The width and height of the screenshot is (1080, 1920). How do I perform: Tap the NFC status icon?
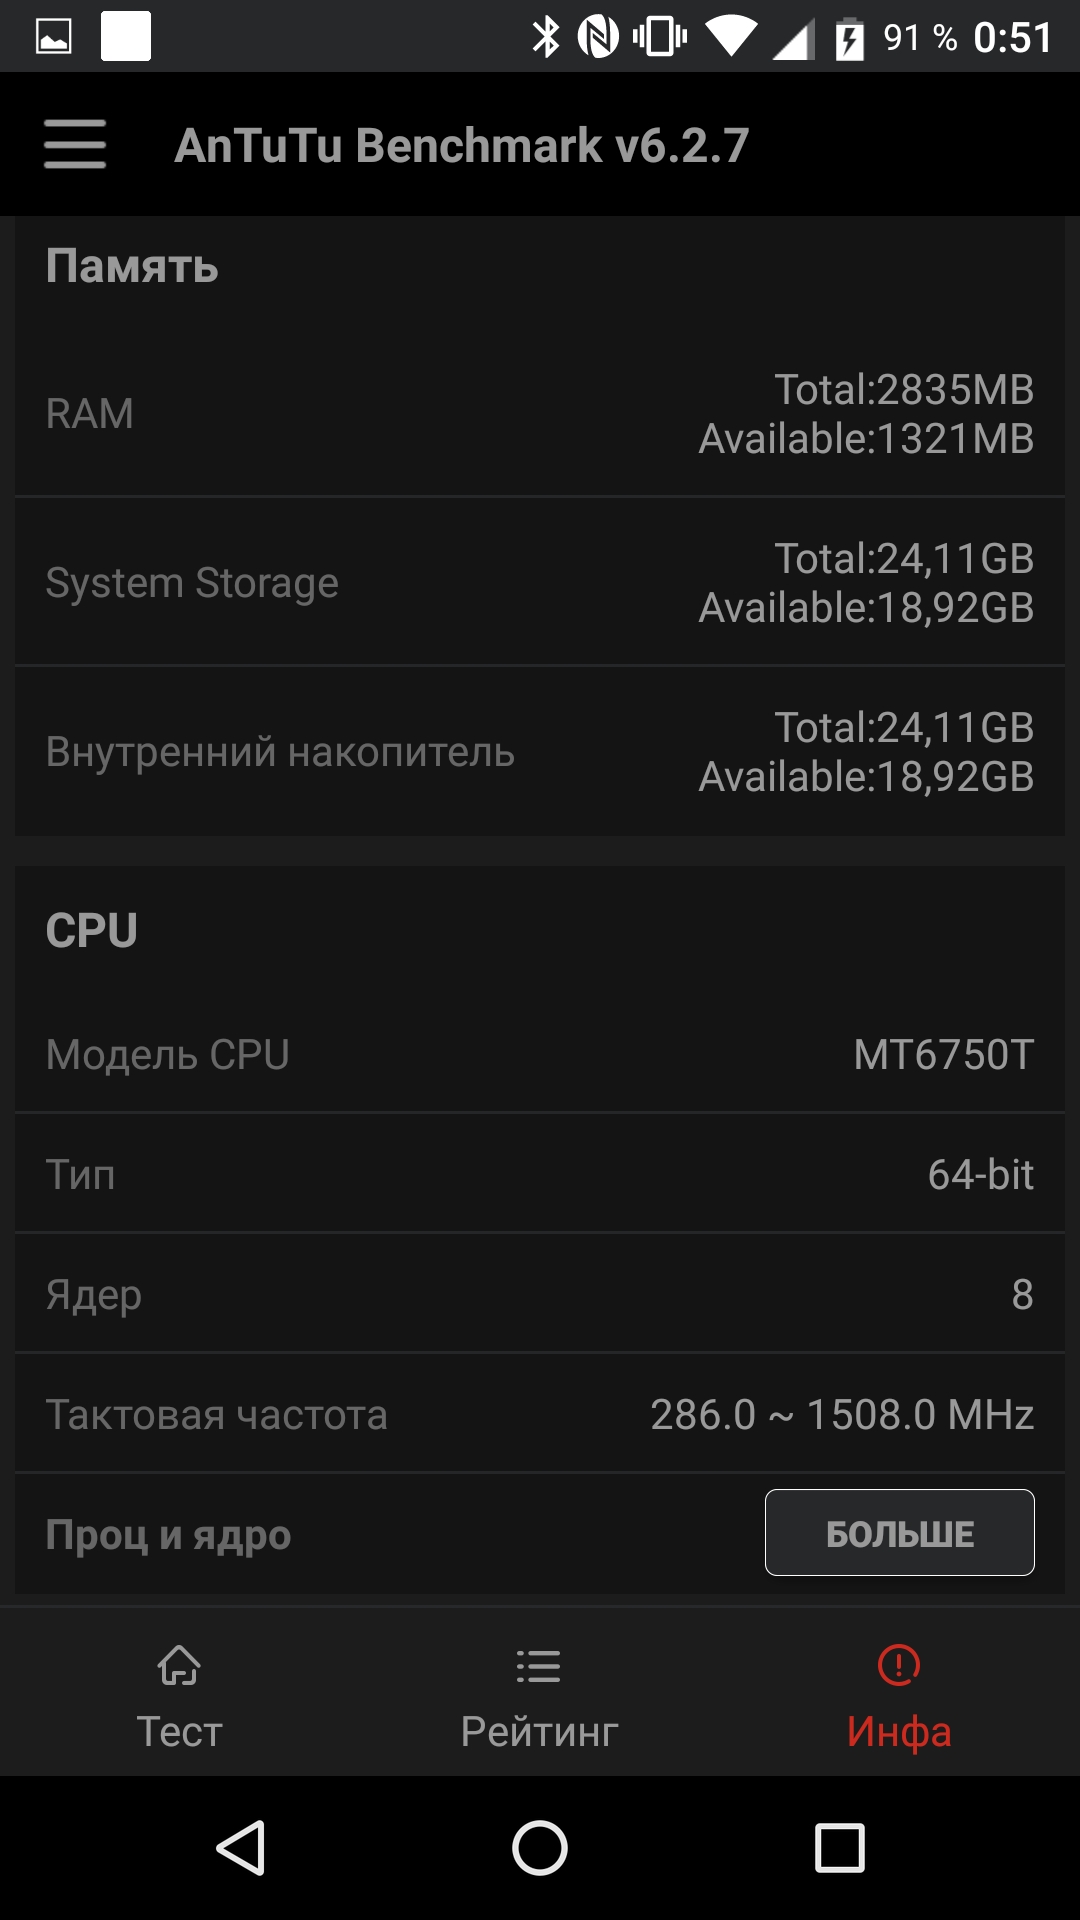click(x=598, y=38)
